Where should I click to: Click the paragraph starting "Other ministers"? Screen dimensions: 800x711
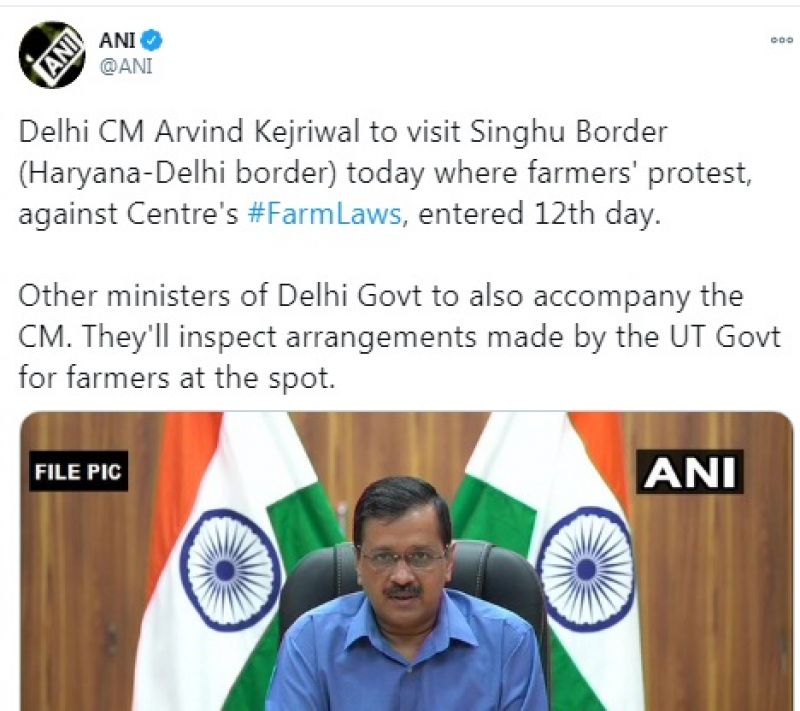pos(400,336)
